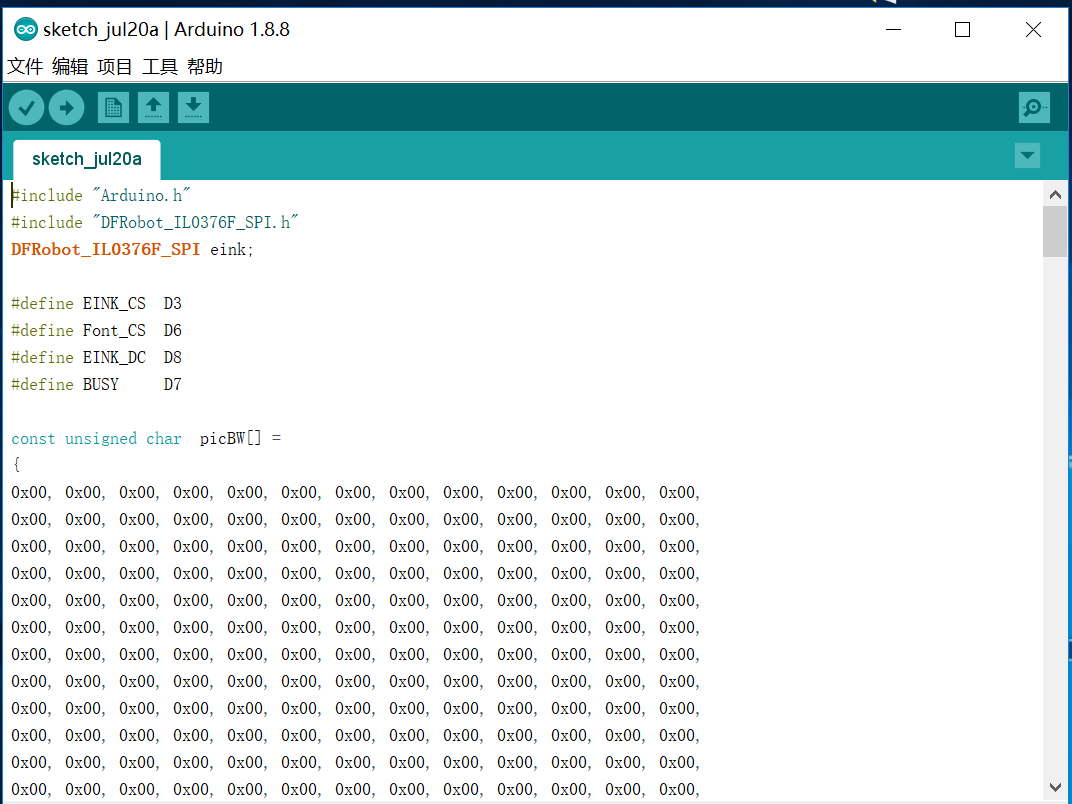The image size is (1072, 804).
Task: Open an existing sketch arrow-up icon
Action: pos(153,108)
